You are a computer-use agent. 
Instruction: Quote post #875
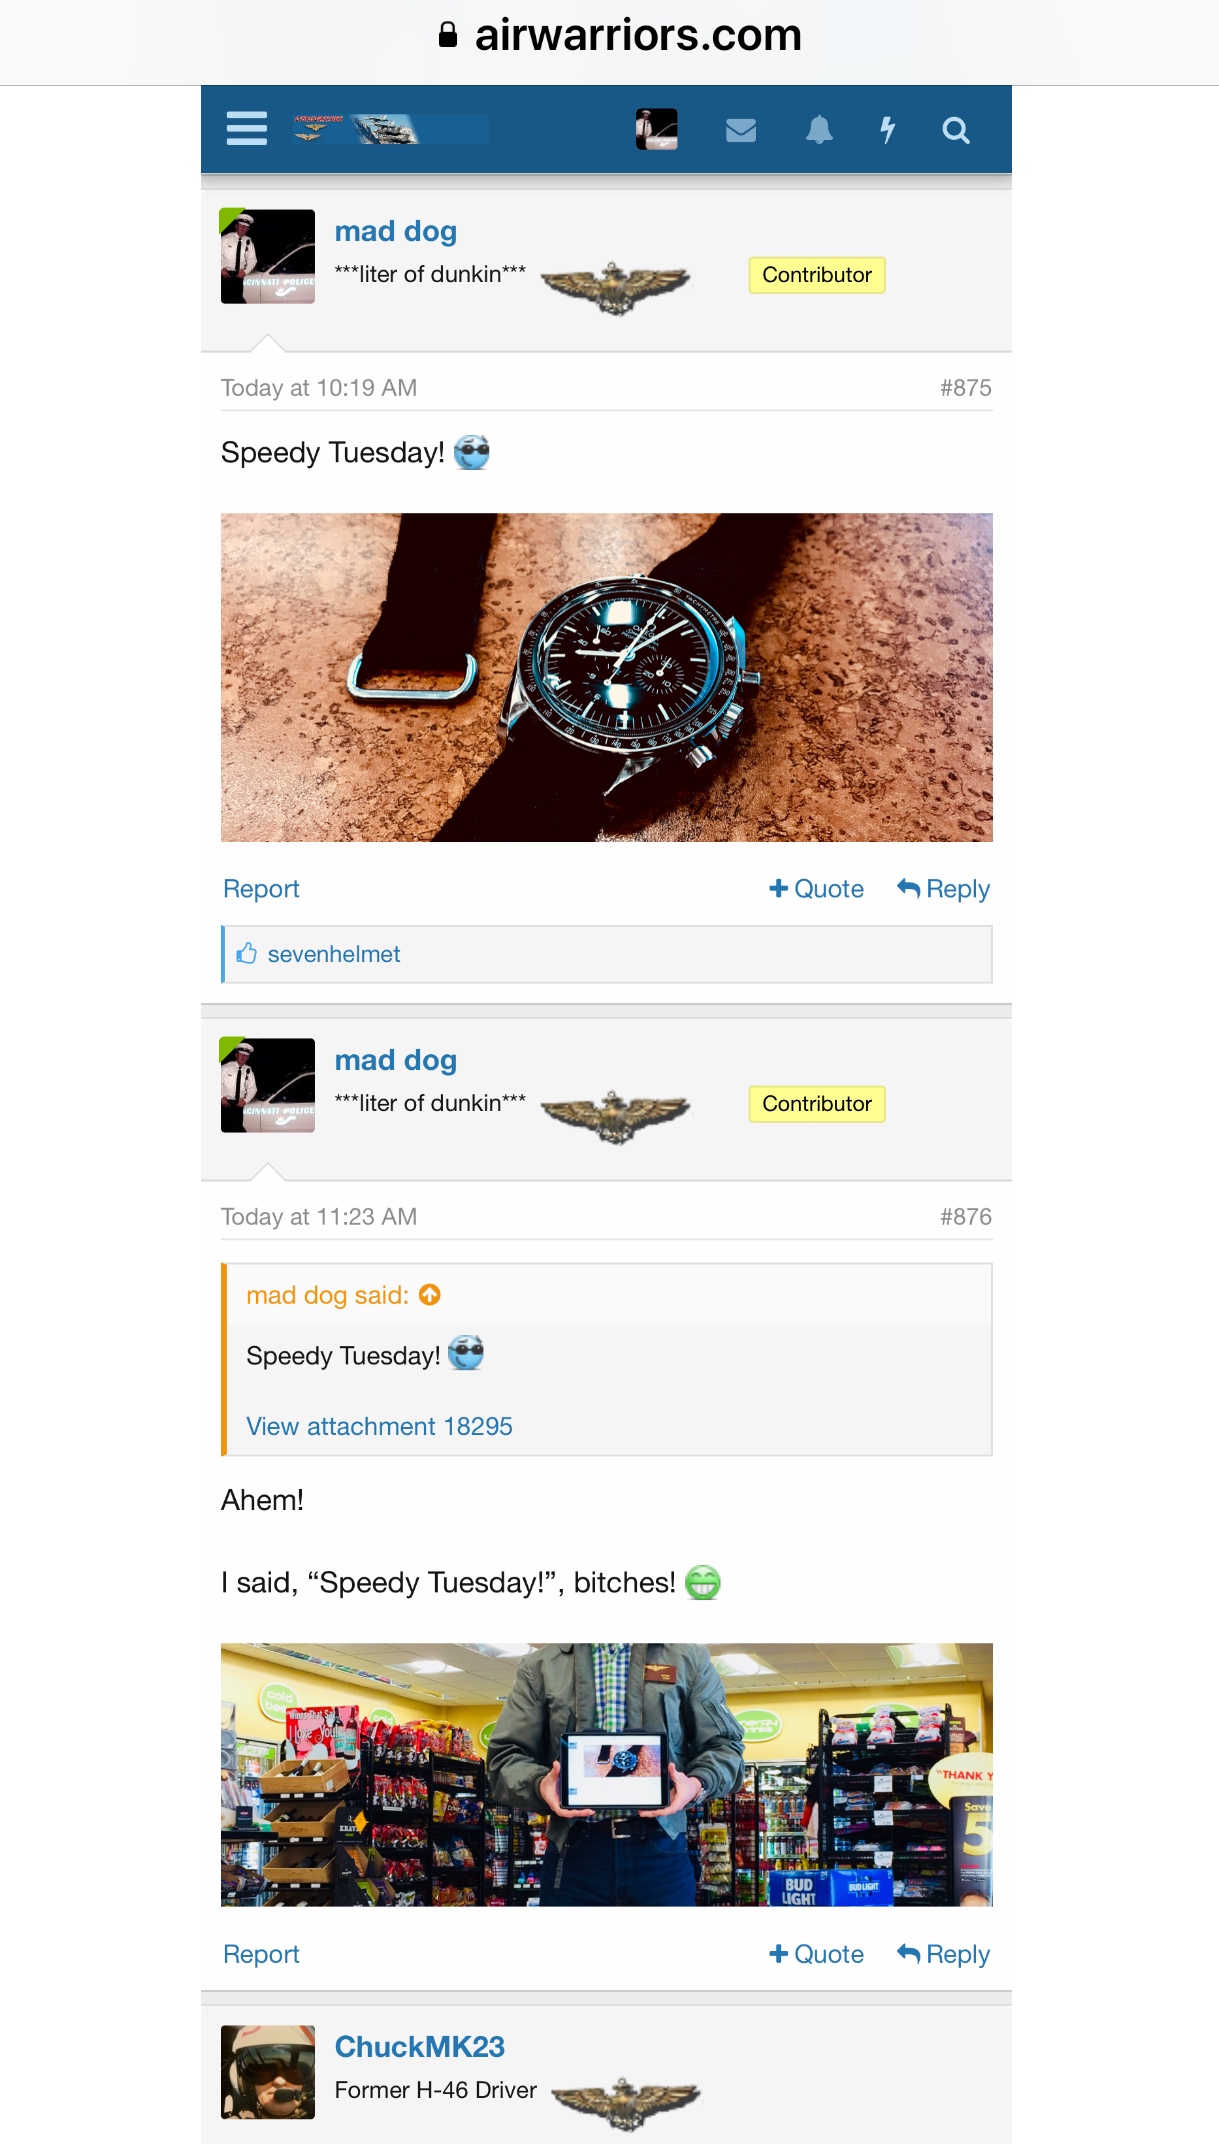pos(816,889)
